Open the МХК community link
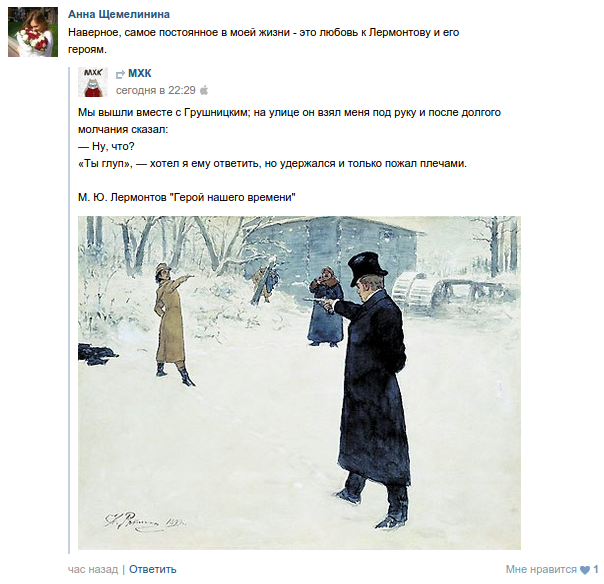 point(139,73)
